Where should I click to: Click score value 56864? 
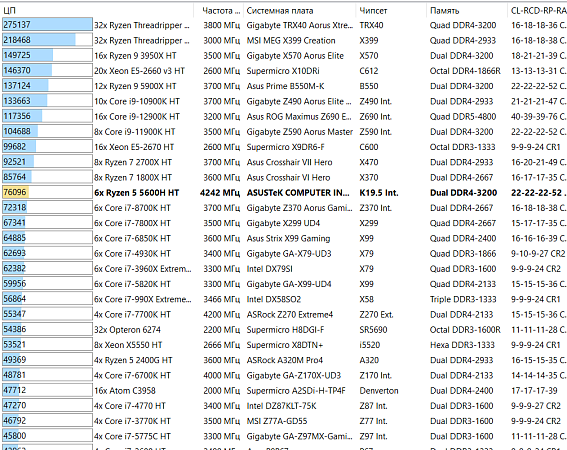tap(14, 298)
